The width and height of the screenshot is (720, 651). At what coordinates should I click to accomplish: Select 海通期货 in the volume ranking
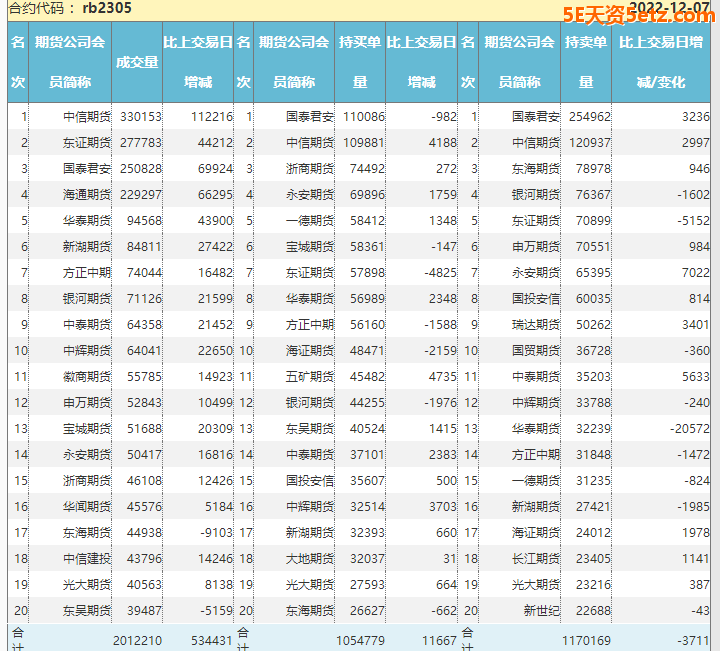point(87,195)
